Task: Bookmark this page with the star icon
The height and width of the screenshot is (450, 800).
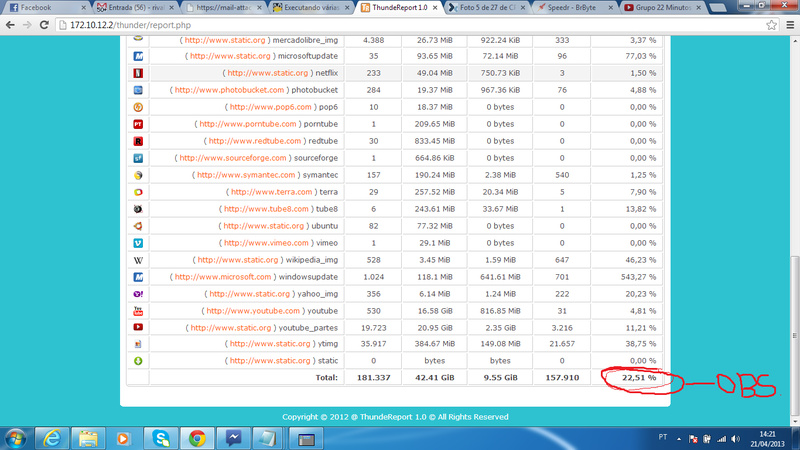Action: [771, 25]
